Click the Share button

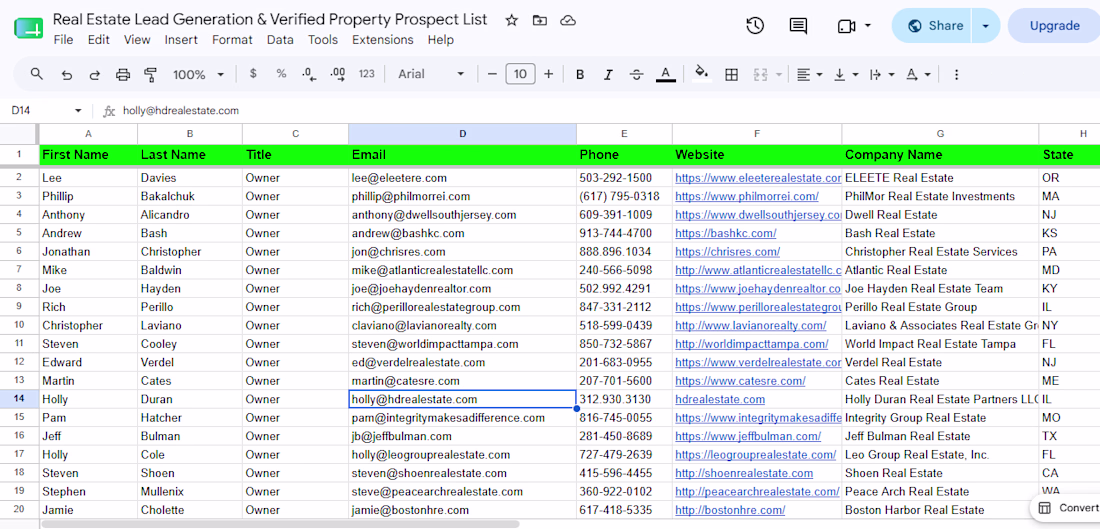pyautogui.click(x=935, y=26)
